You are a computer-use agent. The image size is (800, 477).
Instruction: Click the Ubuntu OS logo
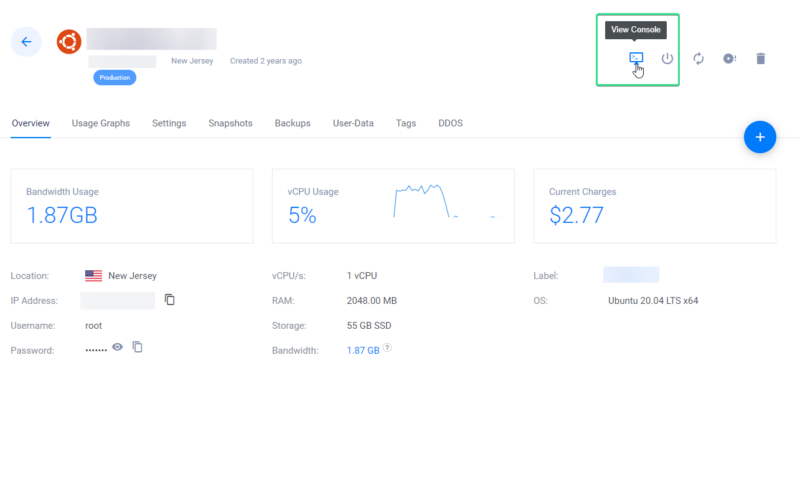69,42
